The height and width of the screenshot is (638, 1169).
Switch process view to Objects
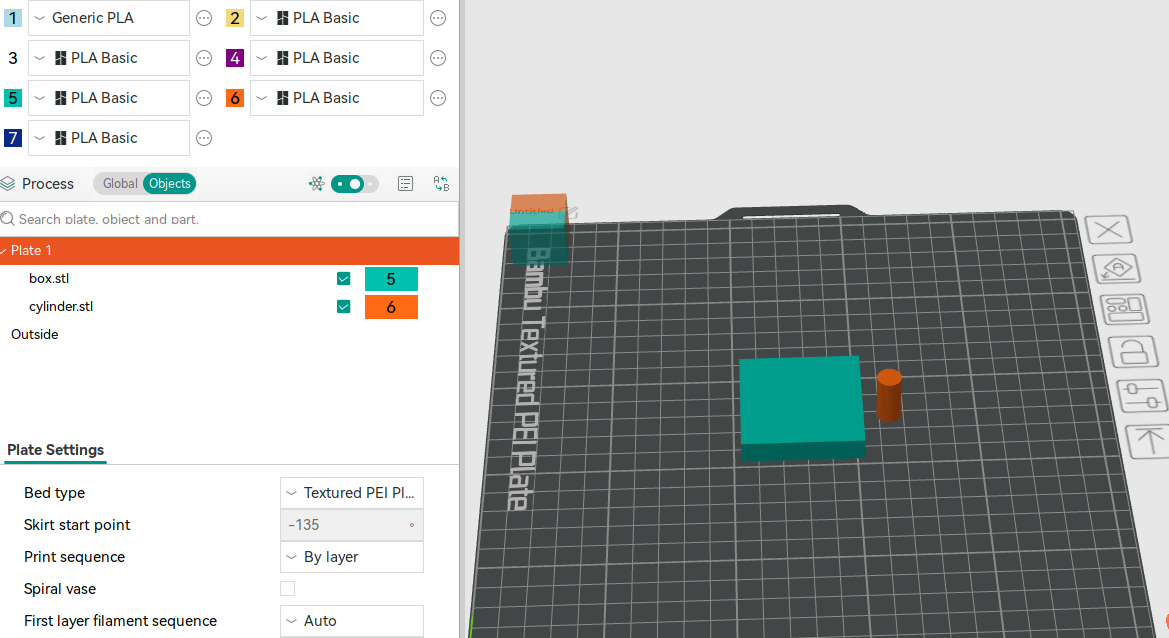(169, 183)
